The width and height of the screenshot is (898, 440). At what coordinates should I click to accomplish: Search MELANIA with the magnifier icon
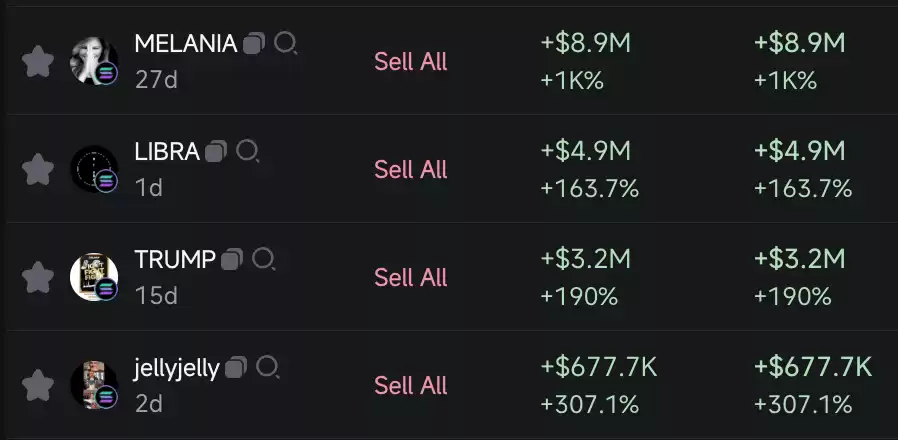[x=285, y=44]
